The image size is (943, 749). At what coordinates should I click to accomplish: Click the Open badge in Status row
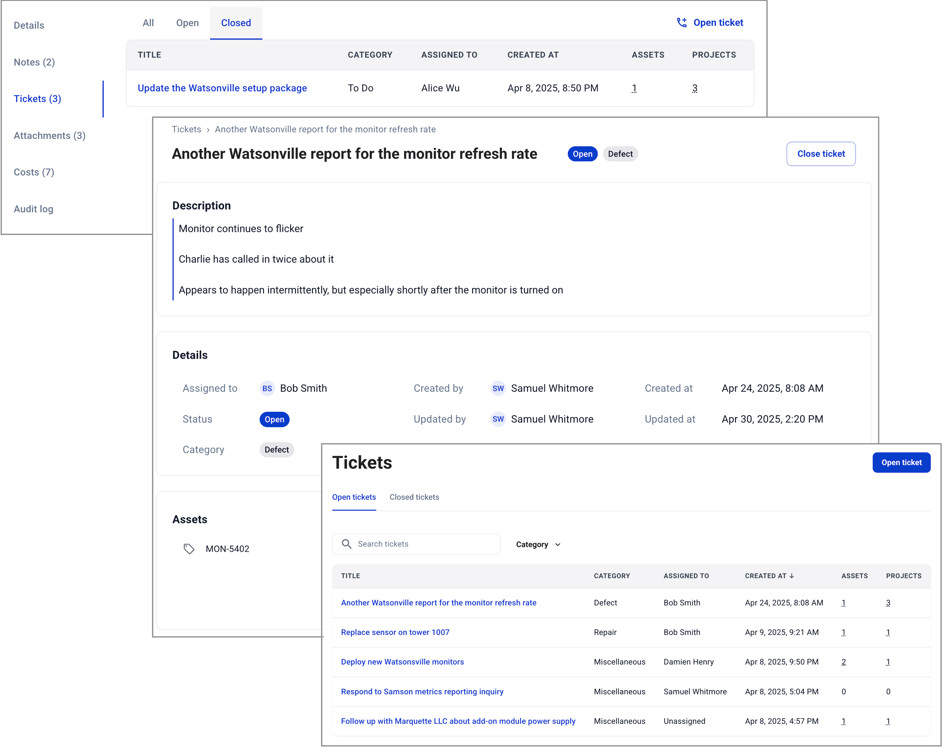click(x=274, y=419)
